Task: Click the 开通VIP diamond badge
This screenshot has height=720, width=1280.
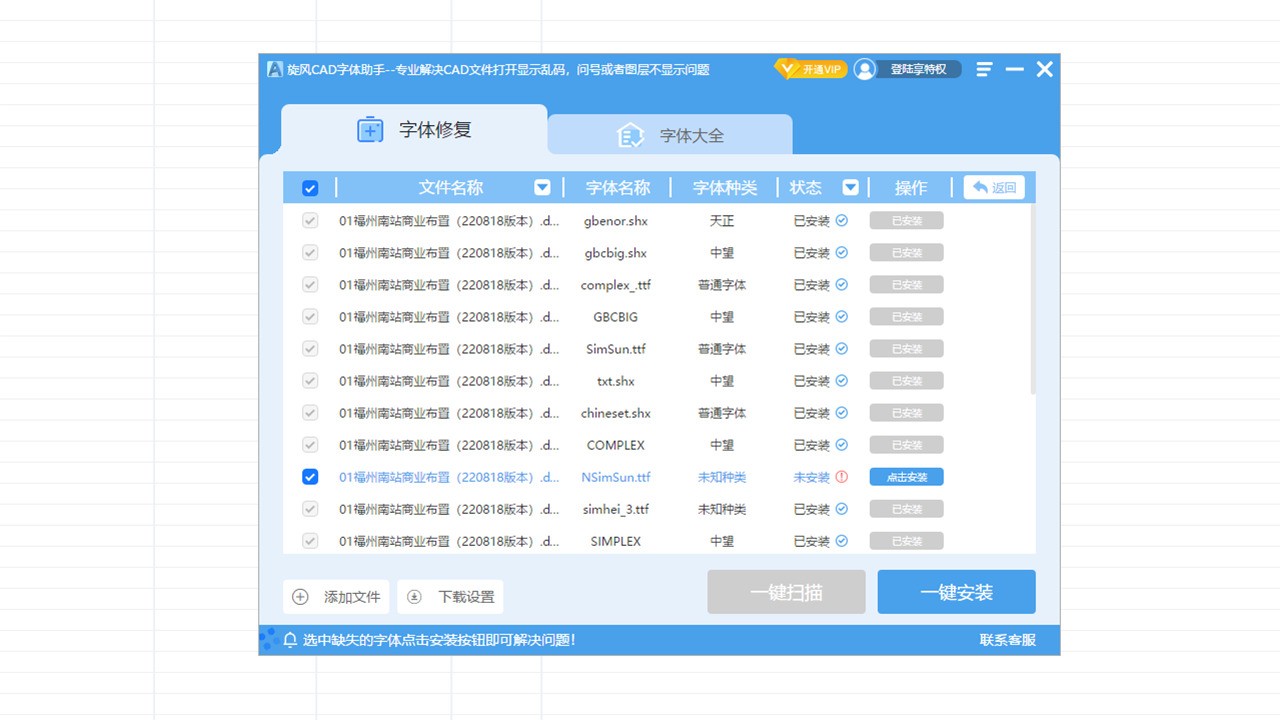Action: [x=811, y=69]
